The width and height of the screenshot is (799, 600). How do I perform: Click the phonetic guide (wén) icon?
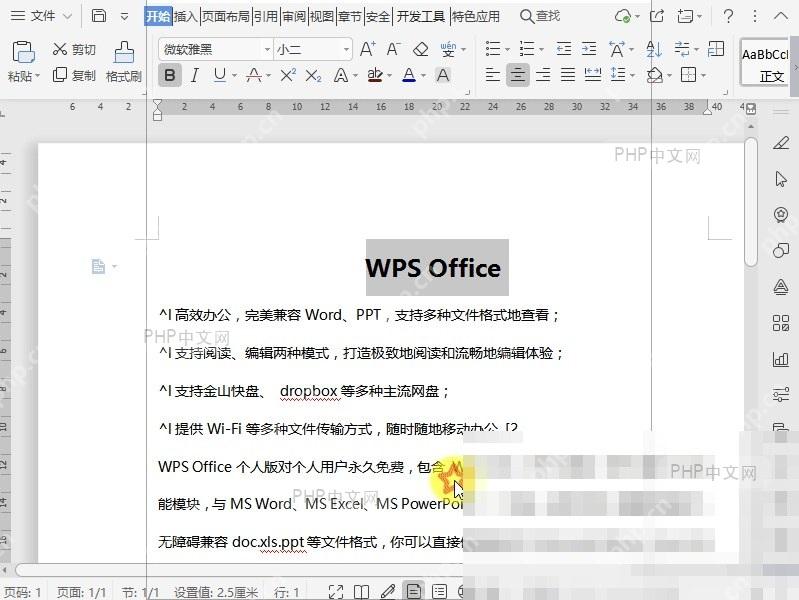click(448, 49)
